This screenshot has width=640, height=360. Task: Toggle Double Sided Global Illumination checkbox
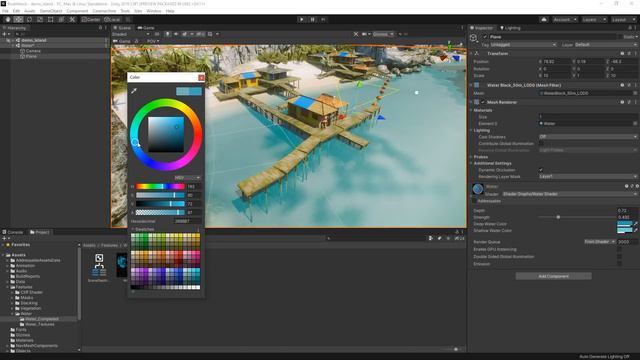[x=619, y=257]
